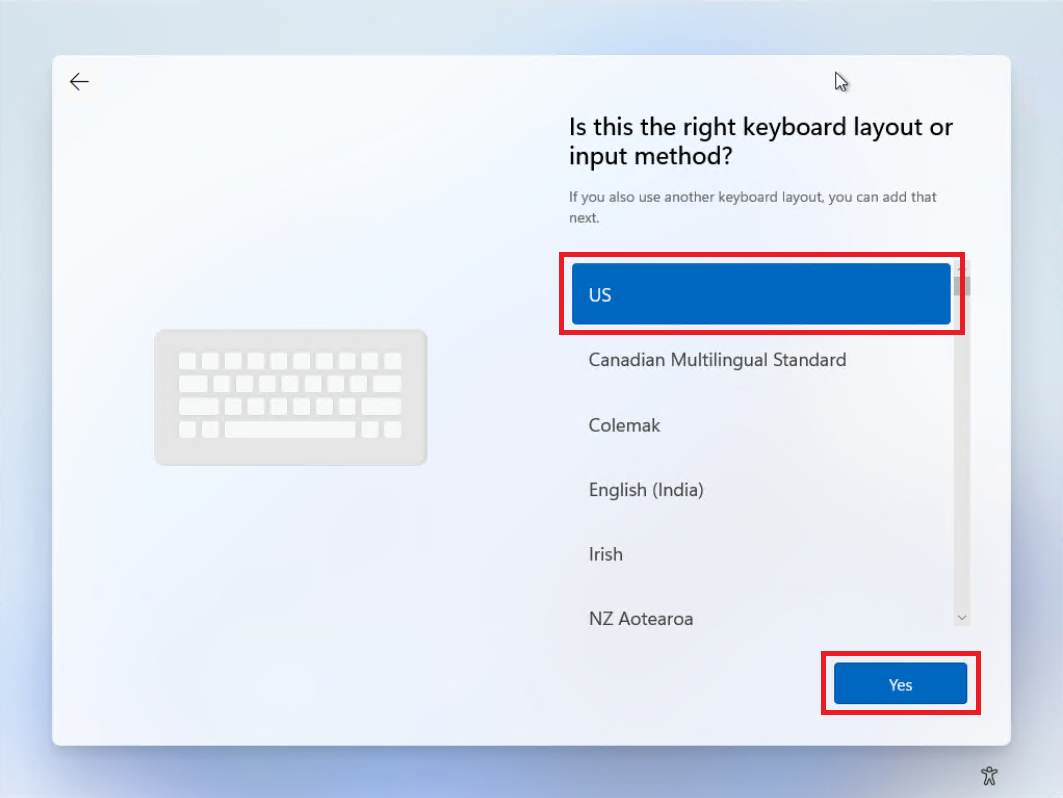Click the layout list scrollbar thumb
1063x798 pixels.
[x=962, y=286]
